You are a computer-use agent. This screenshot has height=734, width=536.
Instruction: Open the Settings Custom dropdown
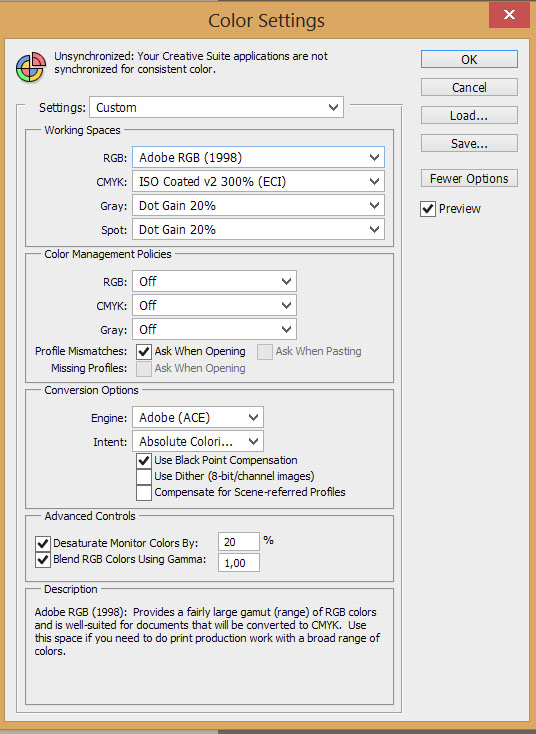pyautogui.click(x=216, y=107)
